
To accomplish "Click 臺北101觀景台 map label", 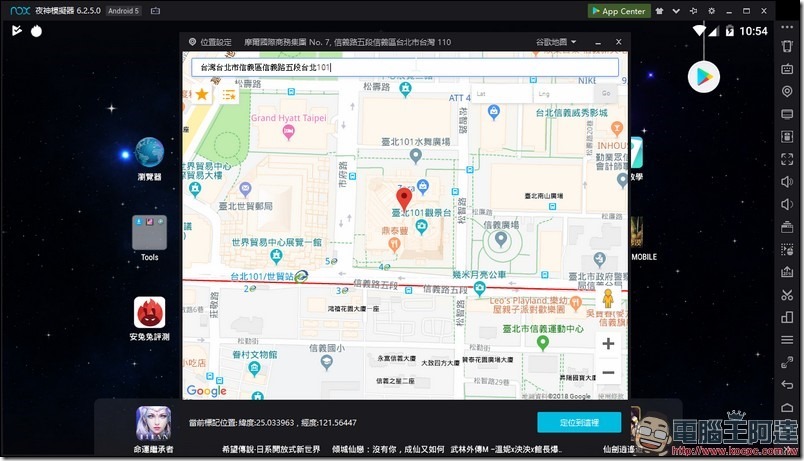I will 421,212.
